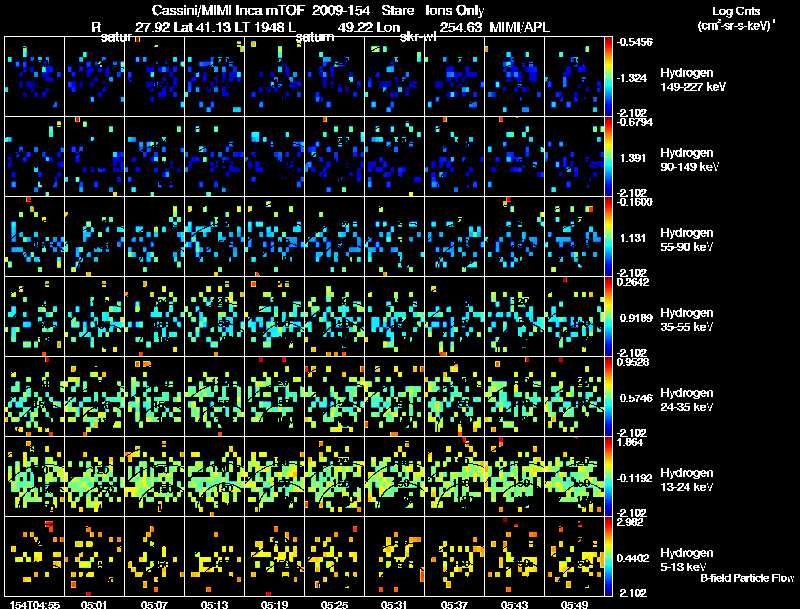This screenshot has width=800, height=609.
Task: Click the 0.9189 scale value
Action: pyautogui.click(x=636, y=318)
